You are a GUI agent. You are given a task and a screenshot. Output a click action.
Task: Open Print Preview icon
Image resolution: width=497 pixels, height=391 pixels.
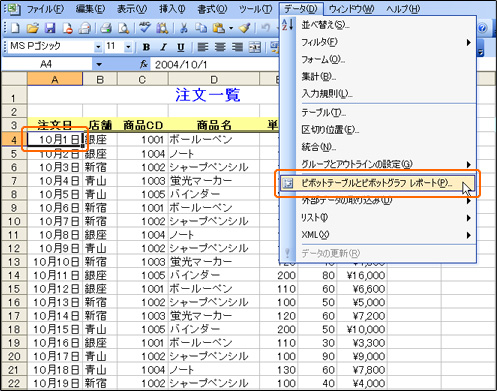124,28
